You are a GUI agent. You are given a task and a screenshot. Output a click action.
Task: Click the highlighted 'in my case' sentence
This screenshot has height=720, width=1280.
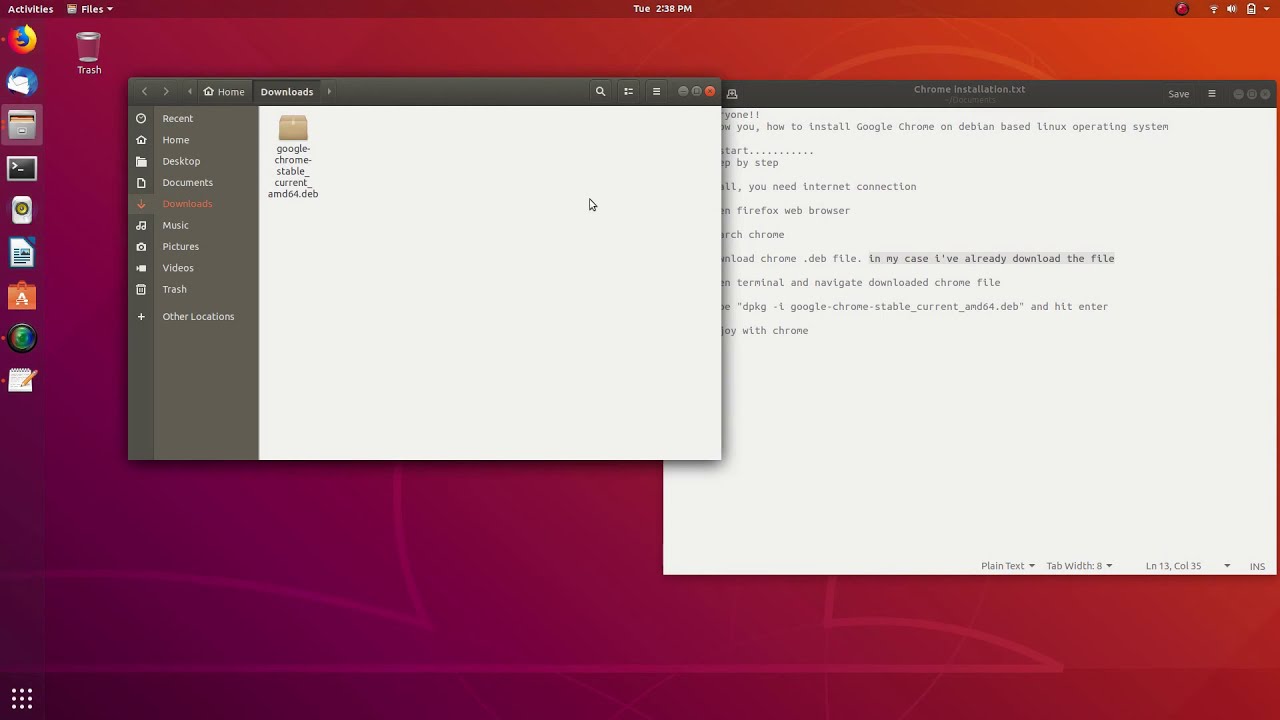(991, 258)
